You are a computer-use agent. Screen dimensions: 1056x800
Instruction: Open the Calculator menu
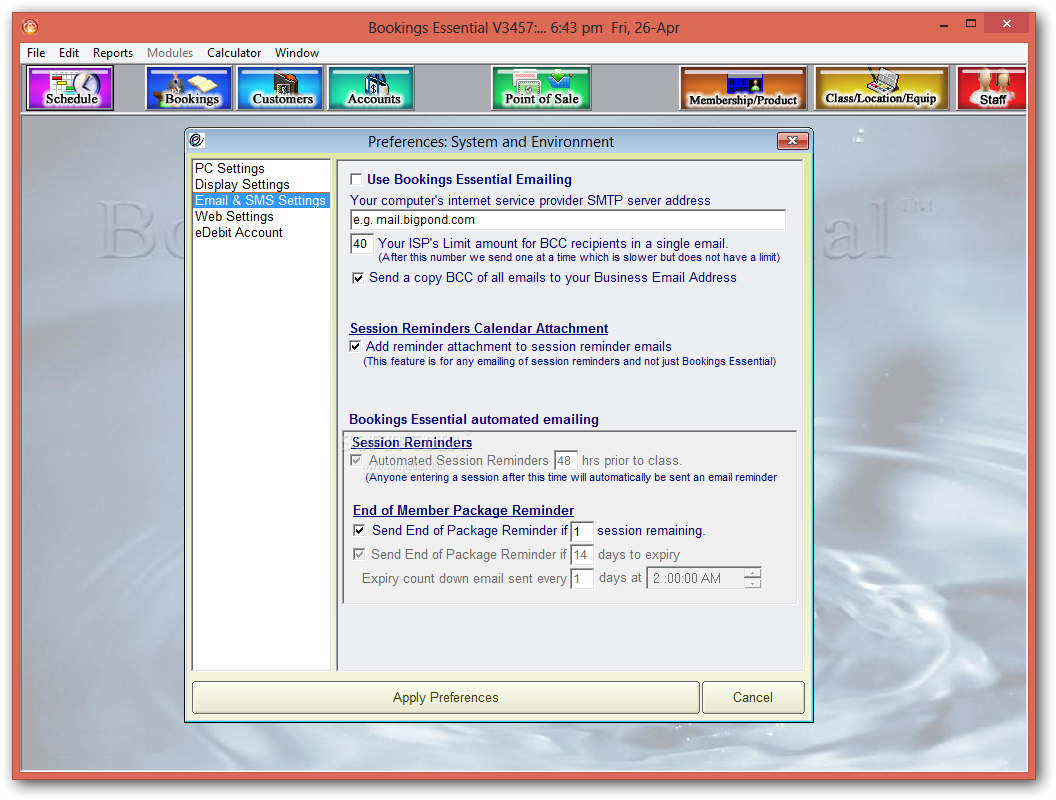coord(234,53)
